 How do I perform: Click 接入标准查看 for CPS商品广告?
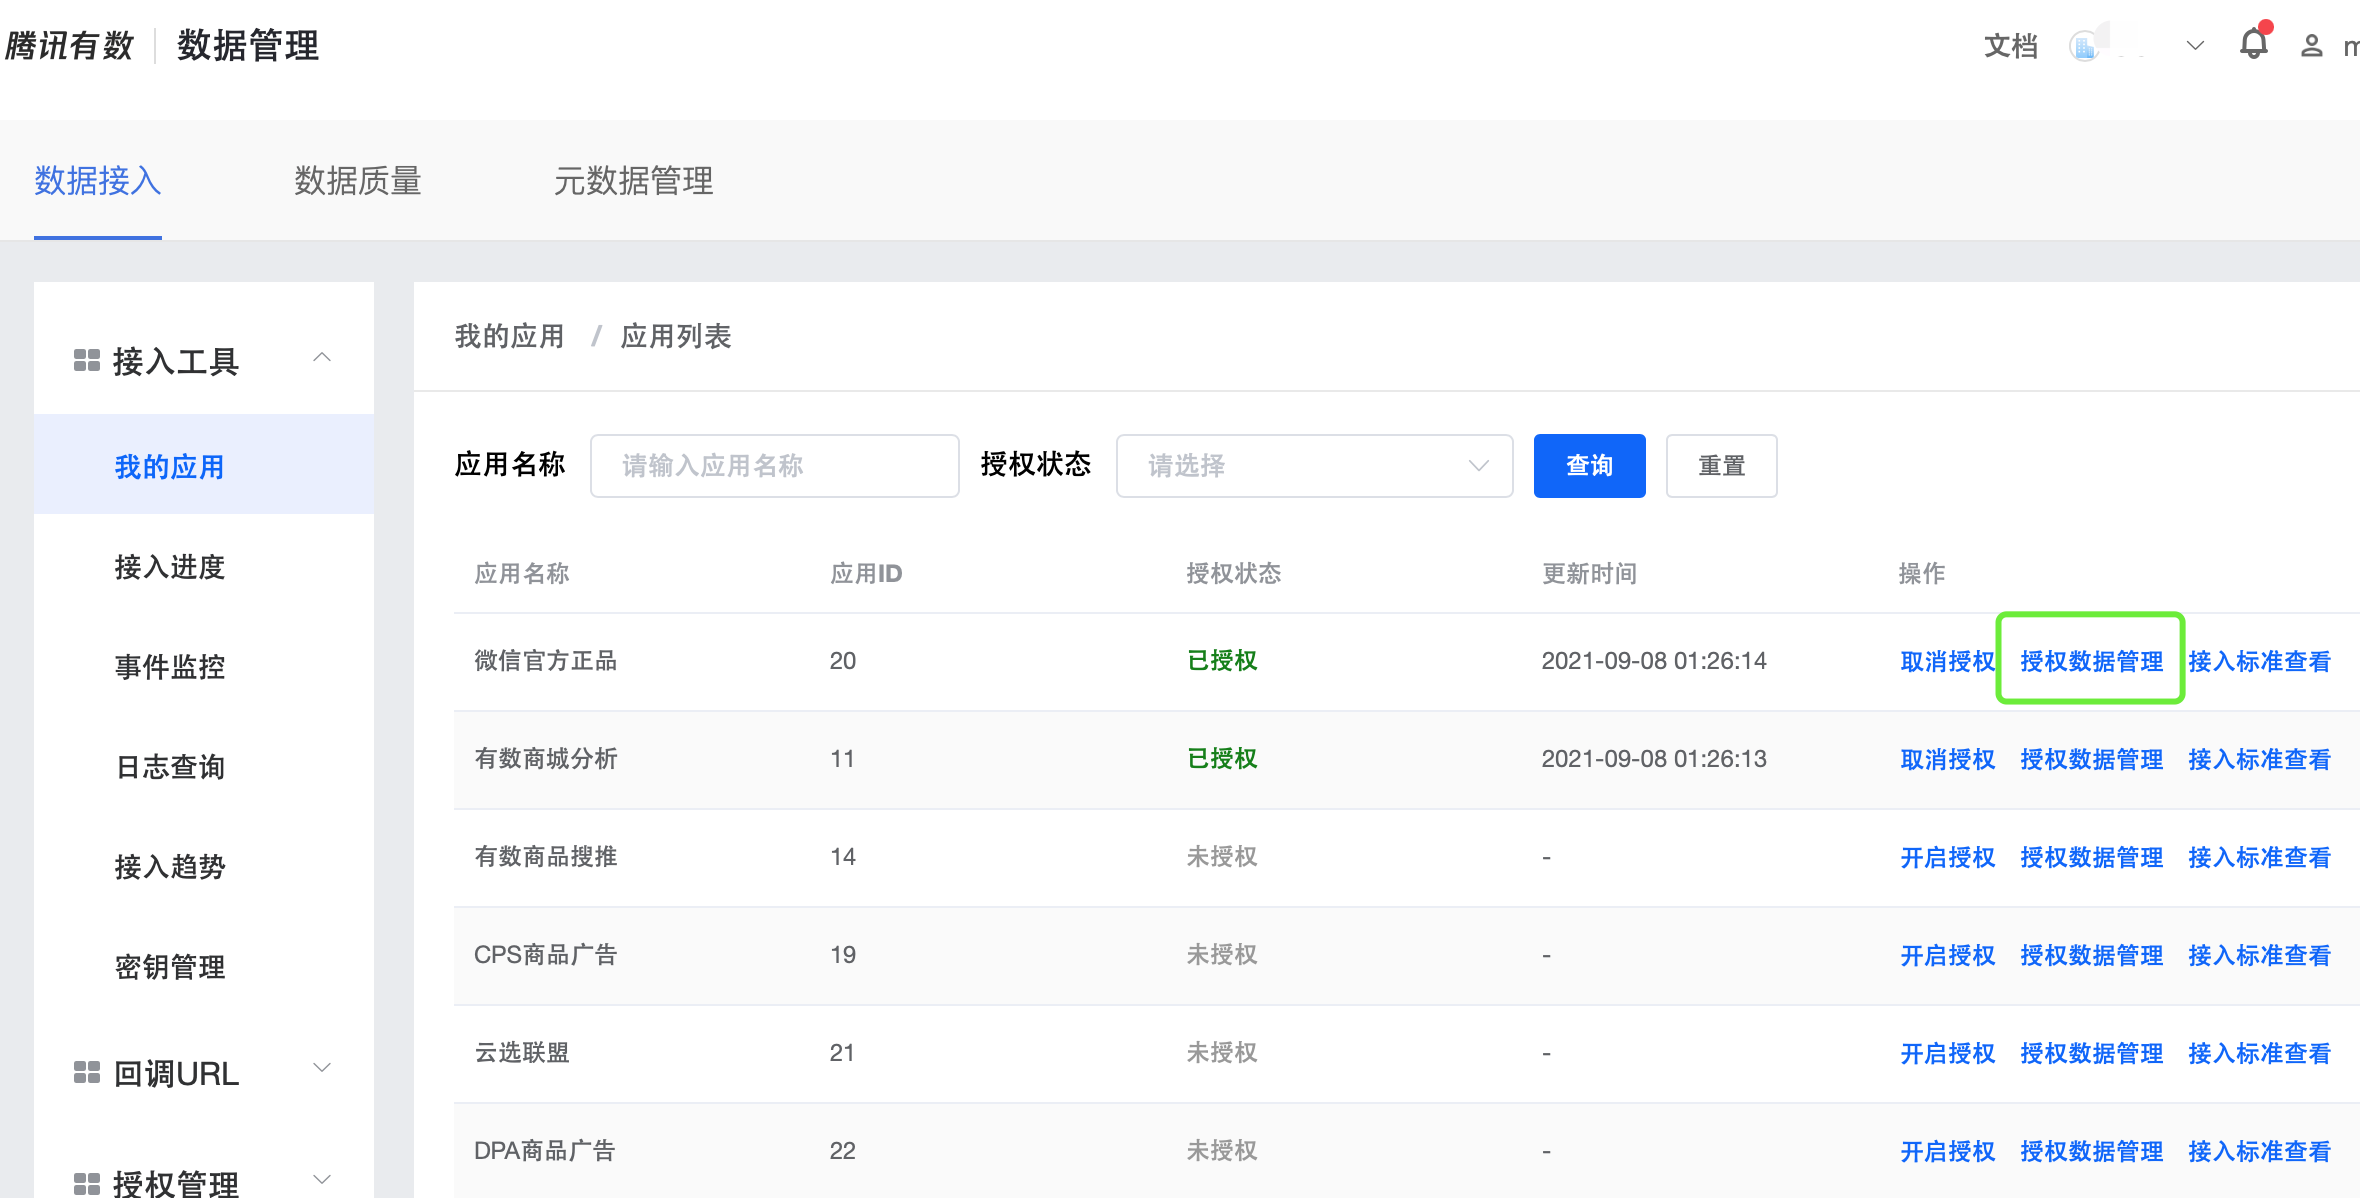tap(2259, 955)
